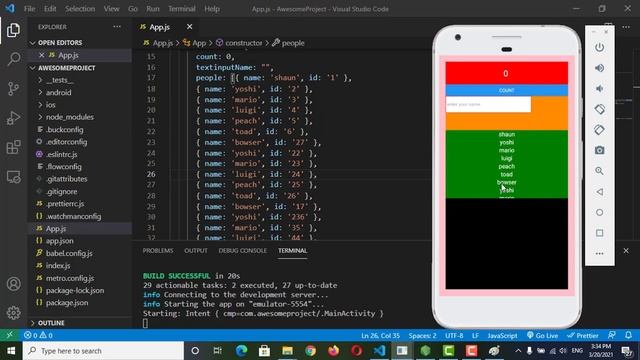Click remote window indicator in status bar
The image size is (640, 360).
[x=9, y=335]
